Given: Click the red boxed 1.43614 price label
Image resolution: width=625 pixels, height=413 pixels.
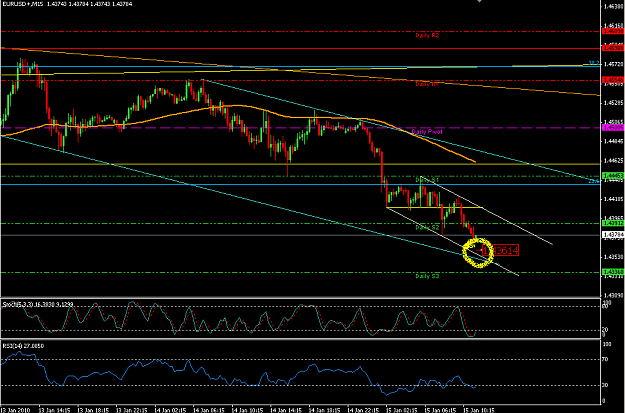Looking at the screenshot, I should click(x=501, y=250).
